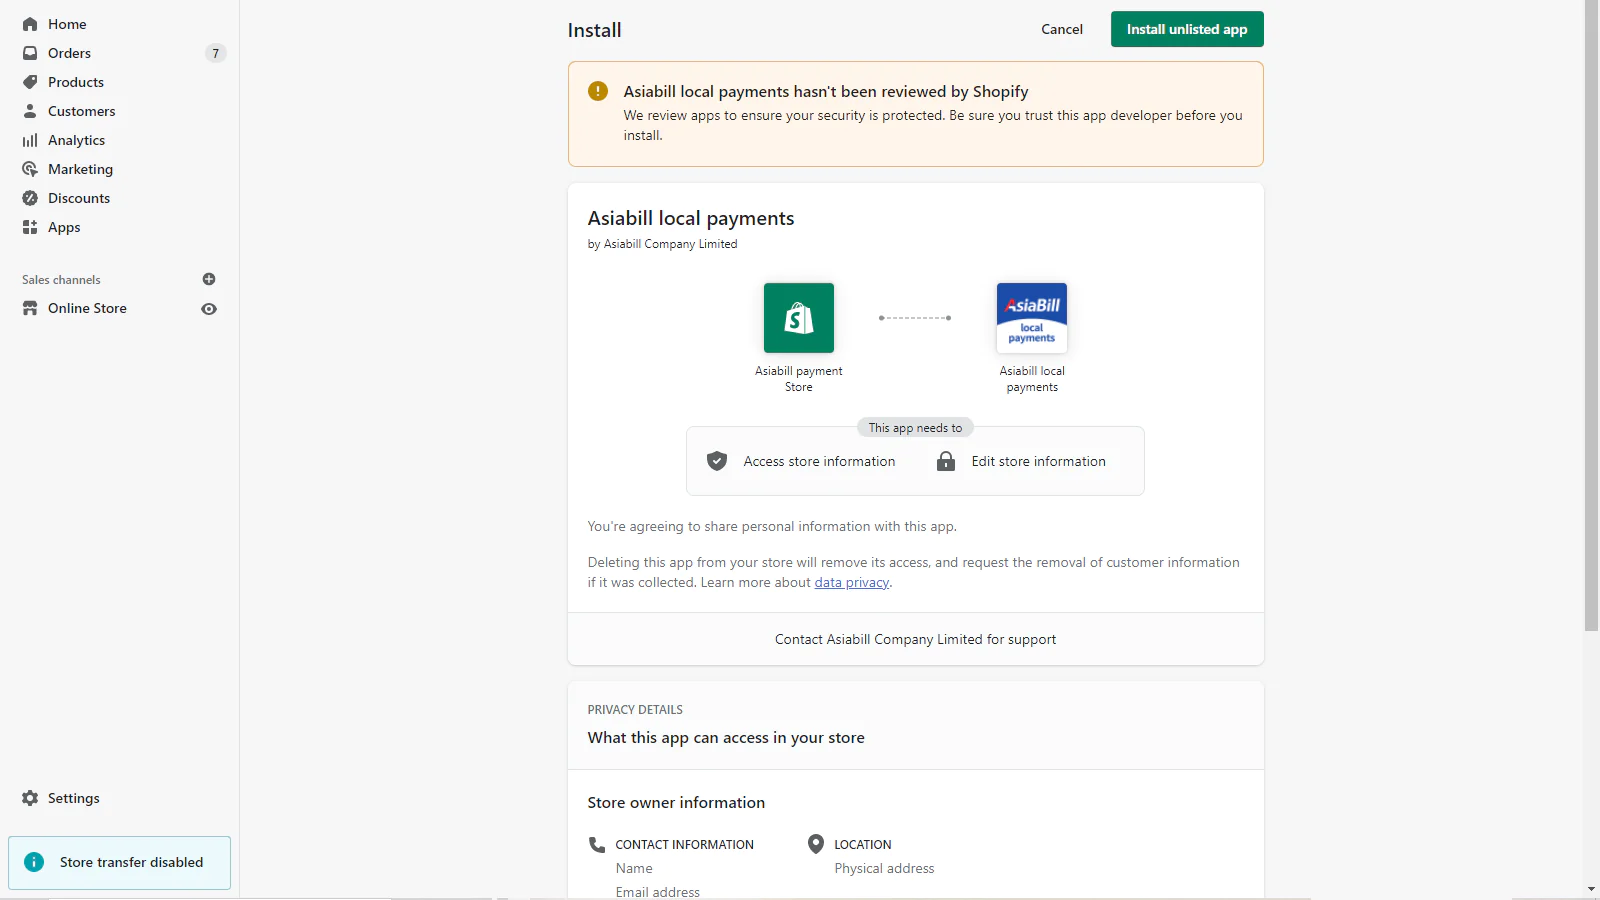This screenshot has width=1600, height=900.
Task: Click the PRIVACY DETAILS label
Action: [x=635, y=710]
